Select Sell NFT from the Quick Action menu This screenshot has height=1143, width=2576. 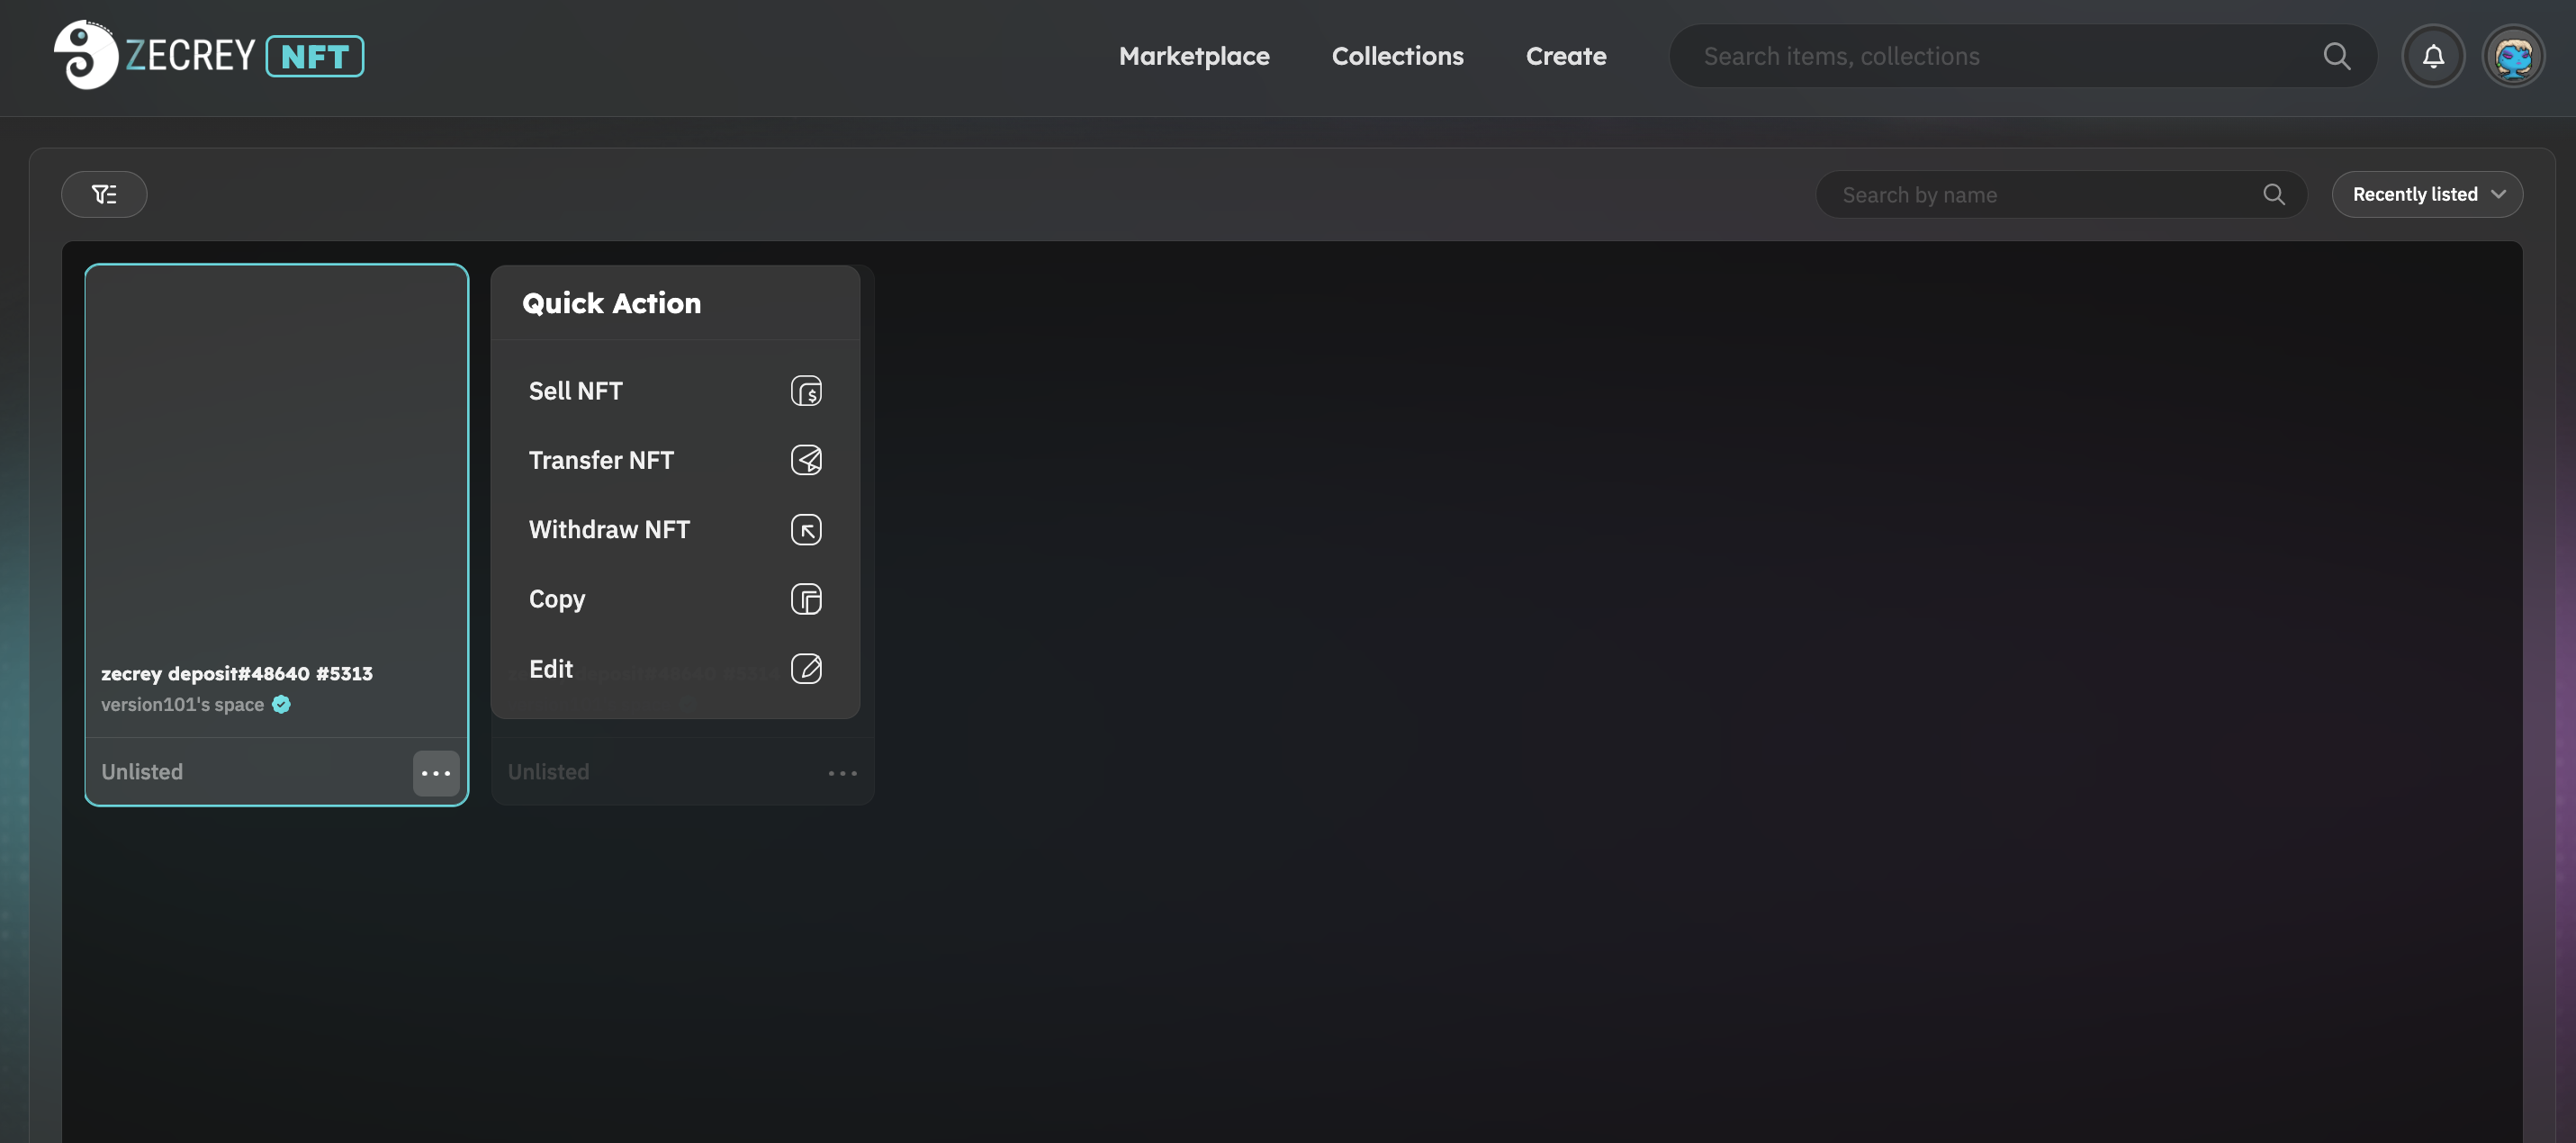pyautogui.click(x=576, y=391)
